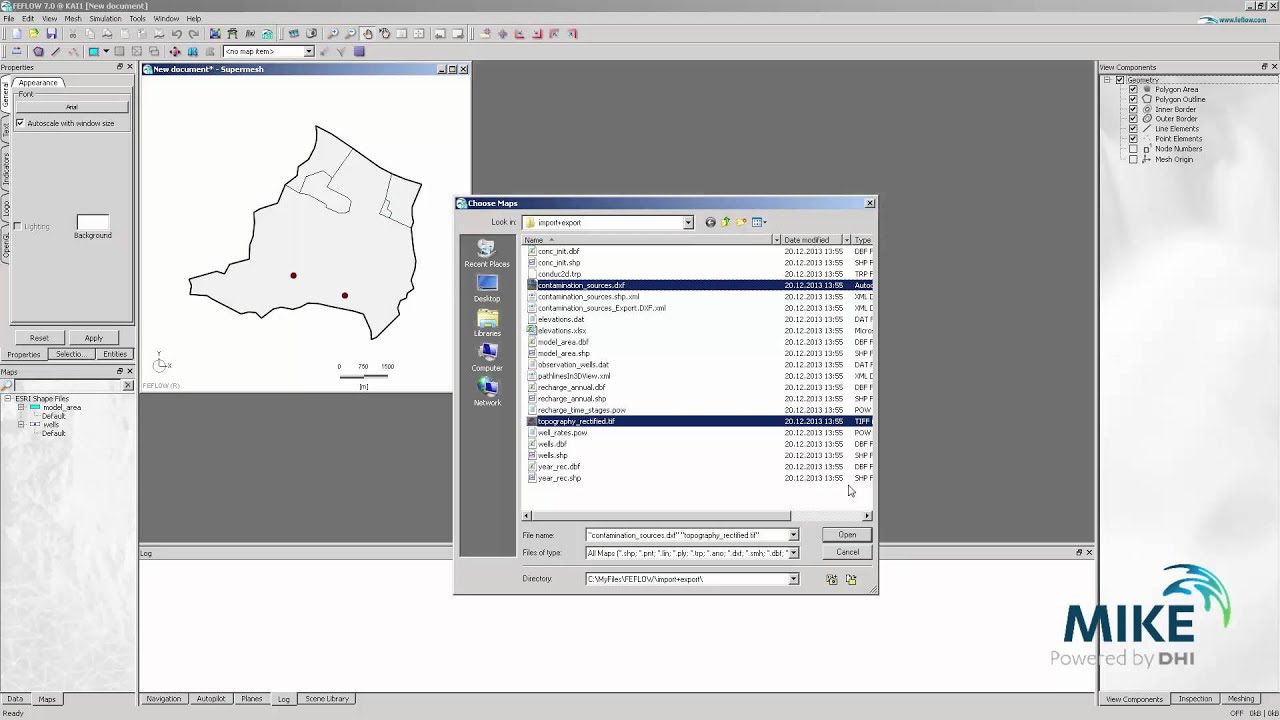Open the File menu
This screenshot has width=1280, height=720.
click(9, 18)
